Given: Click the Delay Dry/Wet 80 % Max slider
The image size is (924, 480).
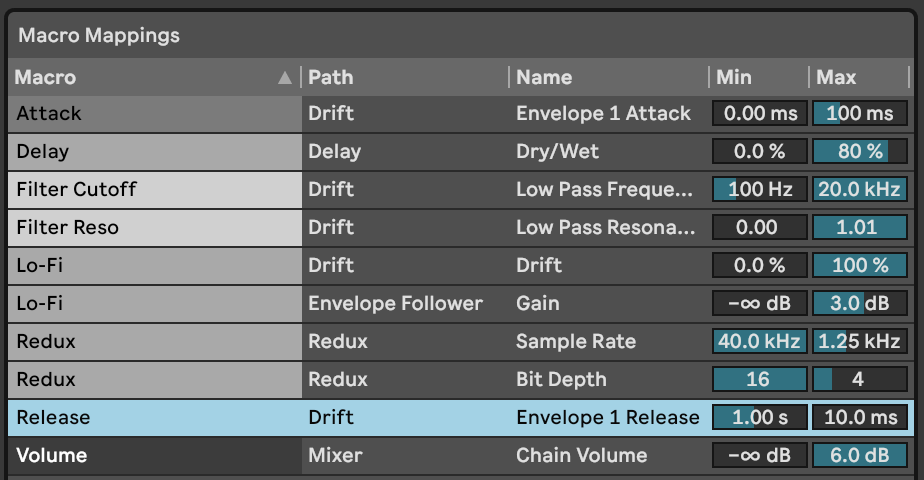Looking at the screenshot, I should (860, 151).
